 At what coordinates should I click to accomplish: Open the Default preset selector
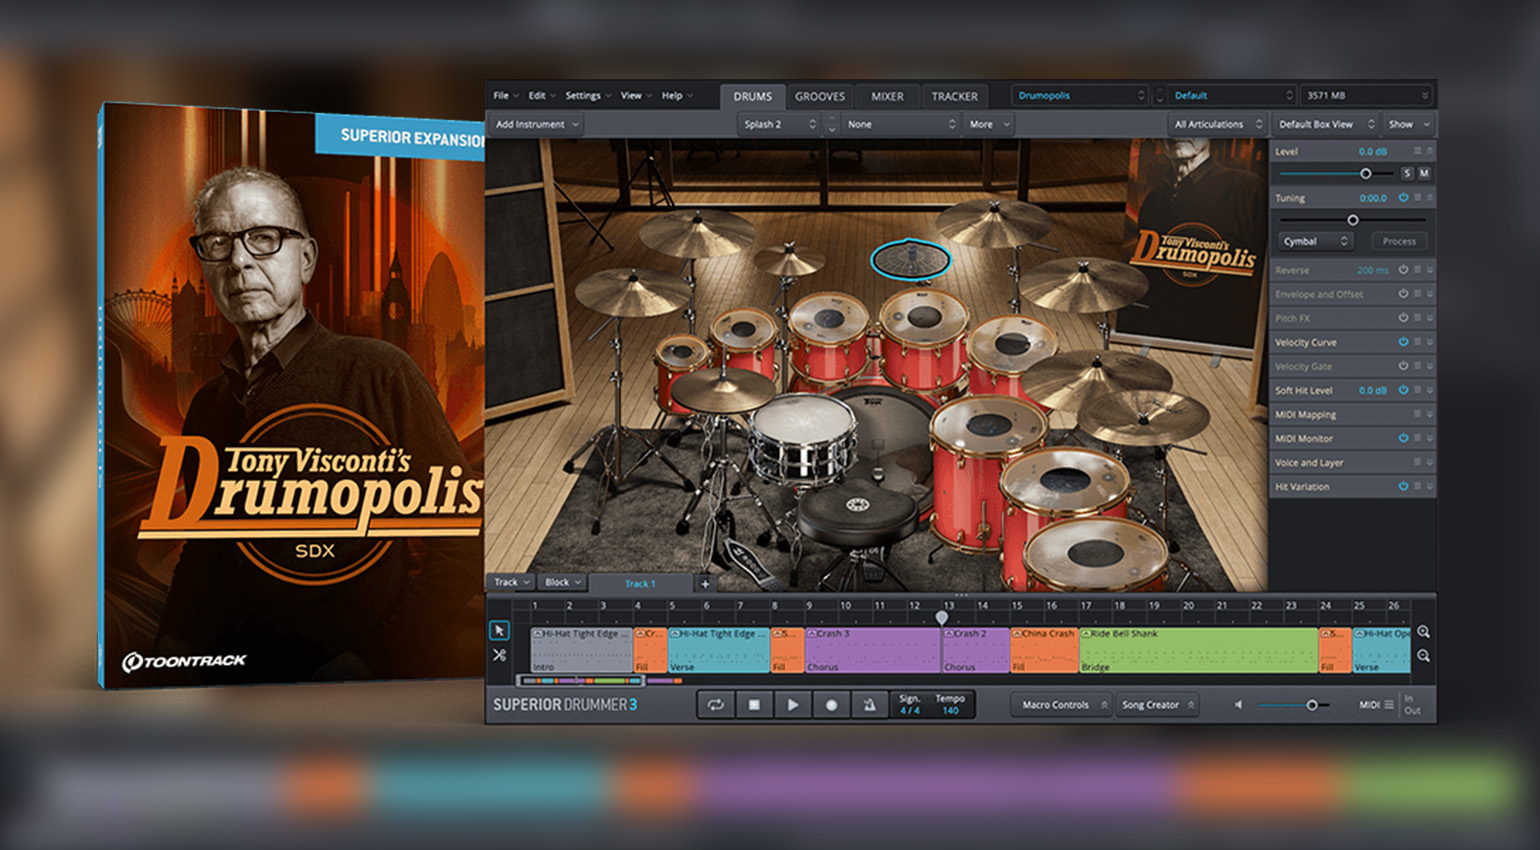pos(1233,96)
